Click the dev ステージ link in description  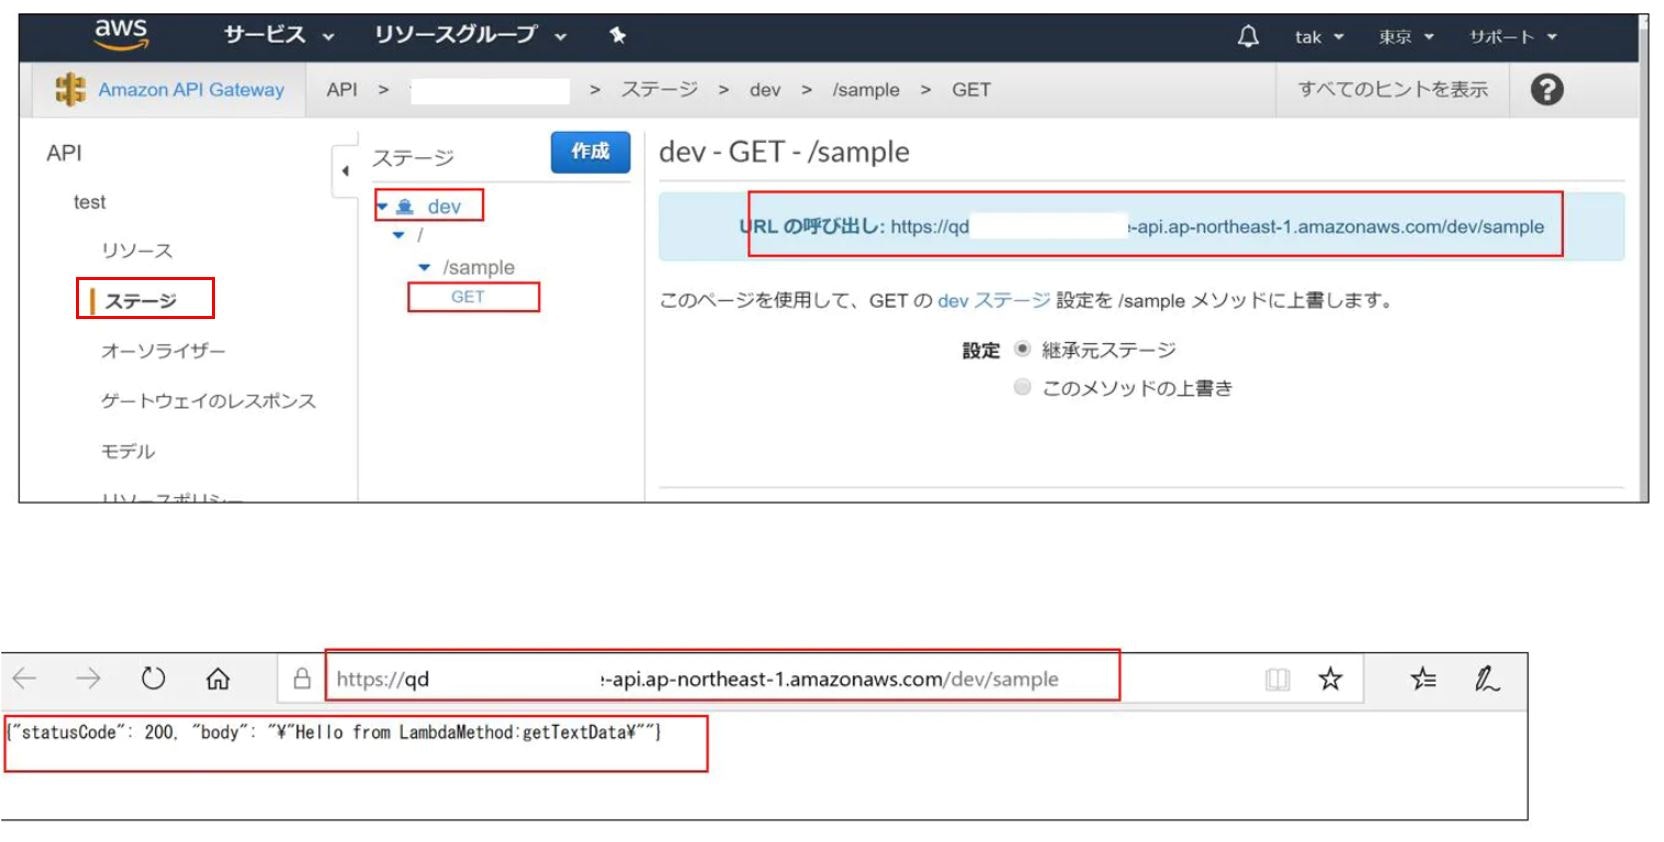(x=994, y=300)
